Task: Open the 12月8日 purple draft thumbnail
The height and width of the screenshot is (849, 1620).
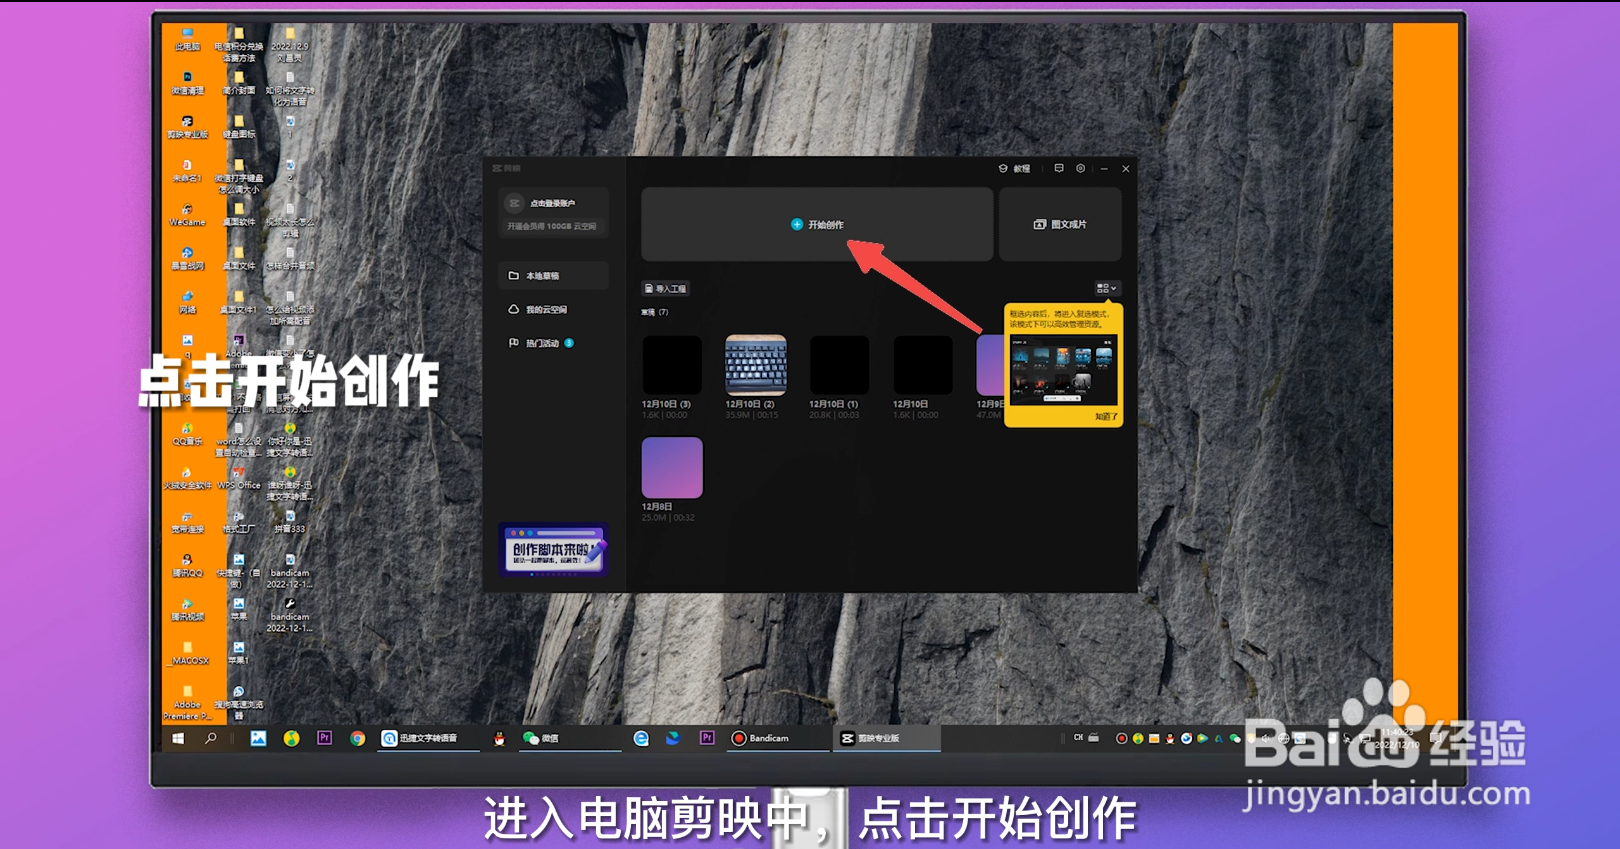Action: click(672, 467)
